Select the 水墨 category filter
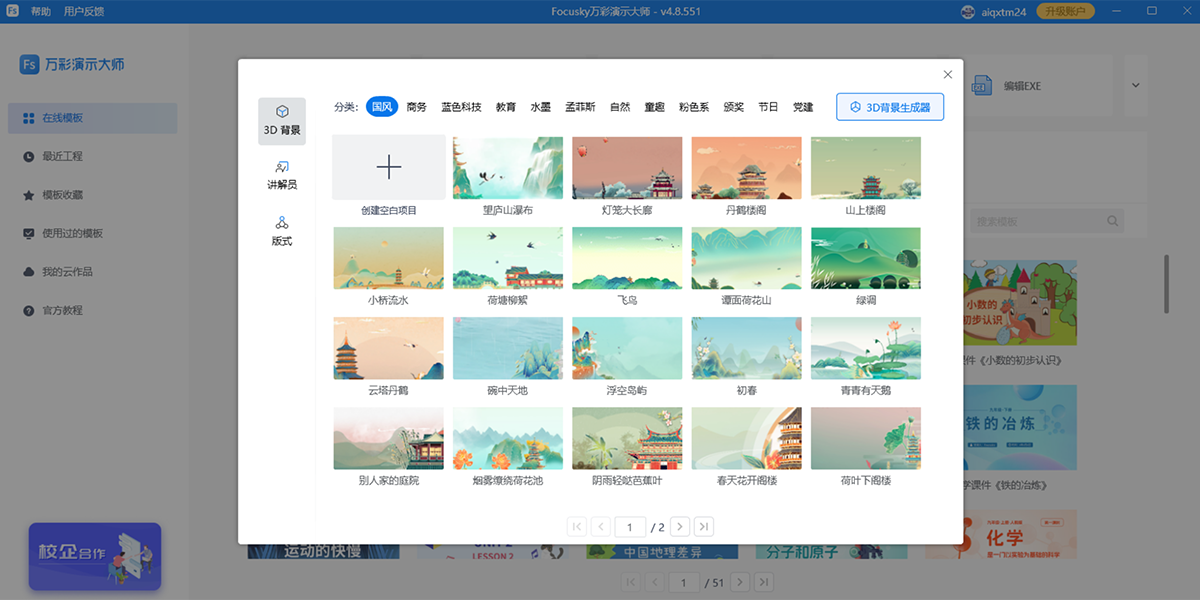The height and width of the screenshot is (600, 1200). point(540,106)
